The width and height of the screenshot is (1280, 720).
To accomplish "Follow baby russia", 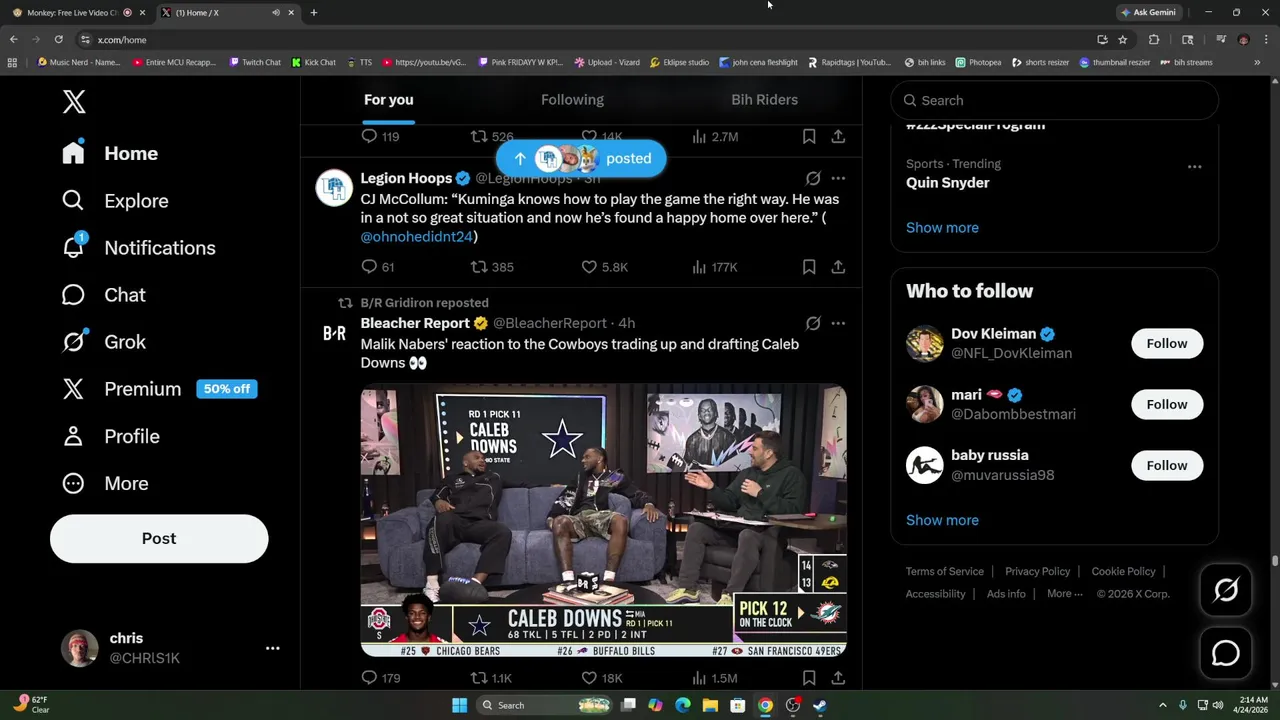I will (1167, 466).
